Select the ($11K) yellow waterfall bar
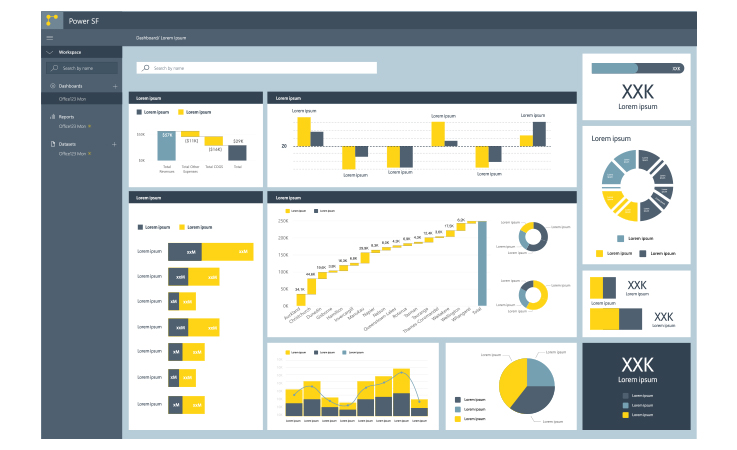Image resolution: width=737 pixels, height=450 pixels. click(x=190, y=134)
